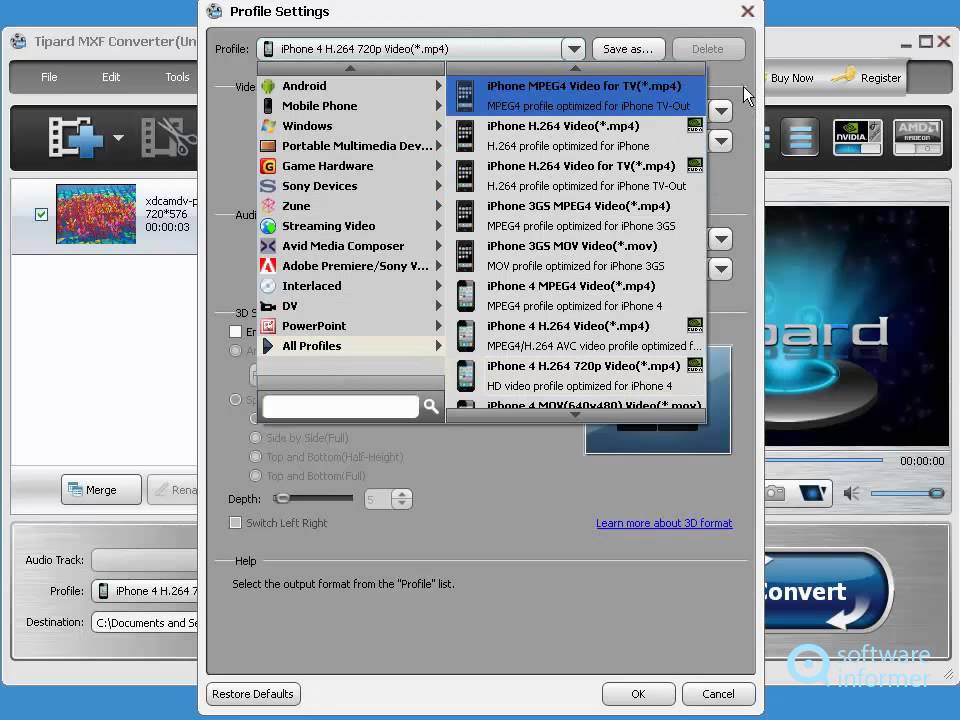The height and width of the screenshot is (720, 960).
Task: Click the Interlaced disc icon
Action: click(268, 286)
